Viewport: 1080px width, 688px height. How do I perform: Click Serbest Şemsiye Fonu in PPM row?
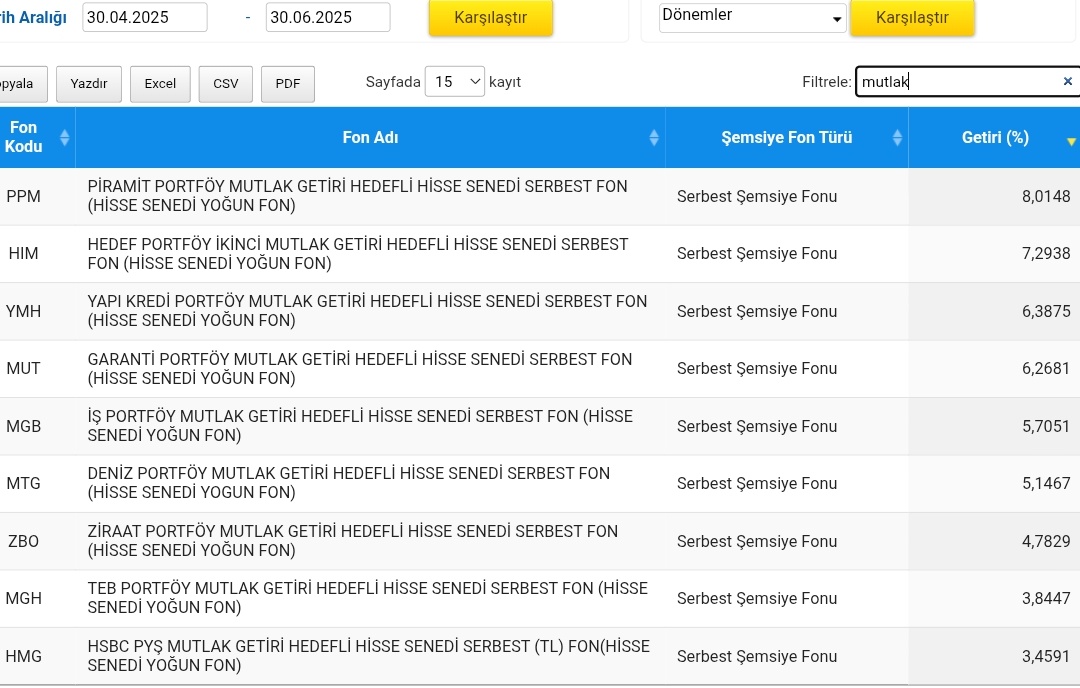click(x=757, y=196)
